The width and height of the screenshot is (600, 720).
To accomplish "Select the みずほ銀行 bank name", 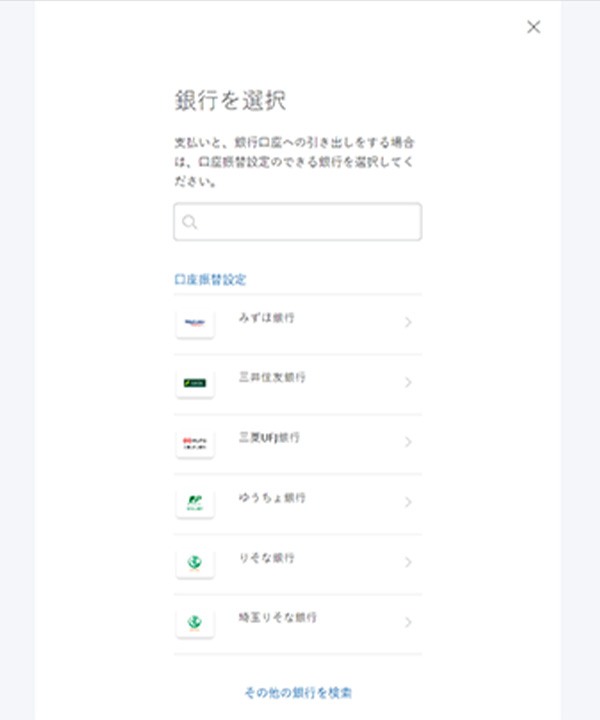I will 266,318.
